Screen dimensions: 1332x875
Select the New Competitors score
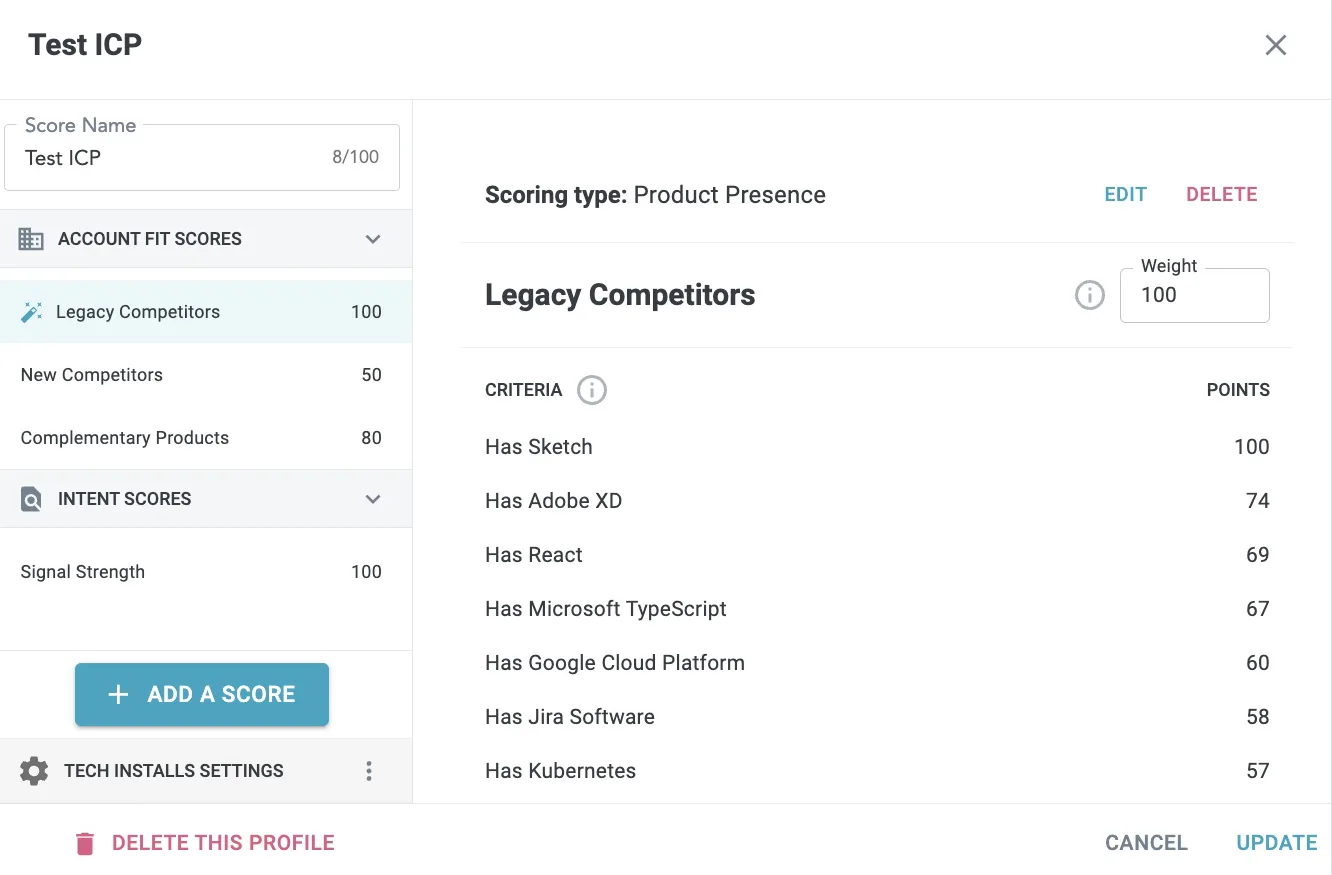pyautogui.click(x=206, y=375)
